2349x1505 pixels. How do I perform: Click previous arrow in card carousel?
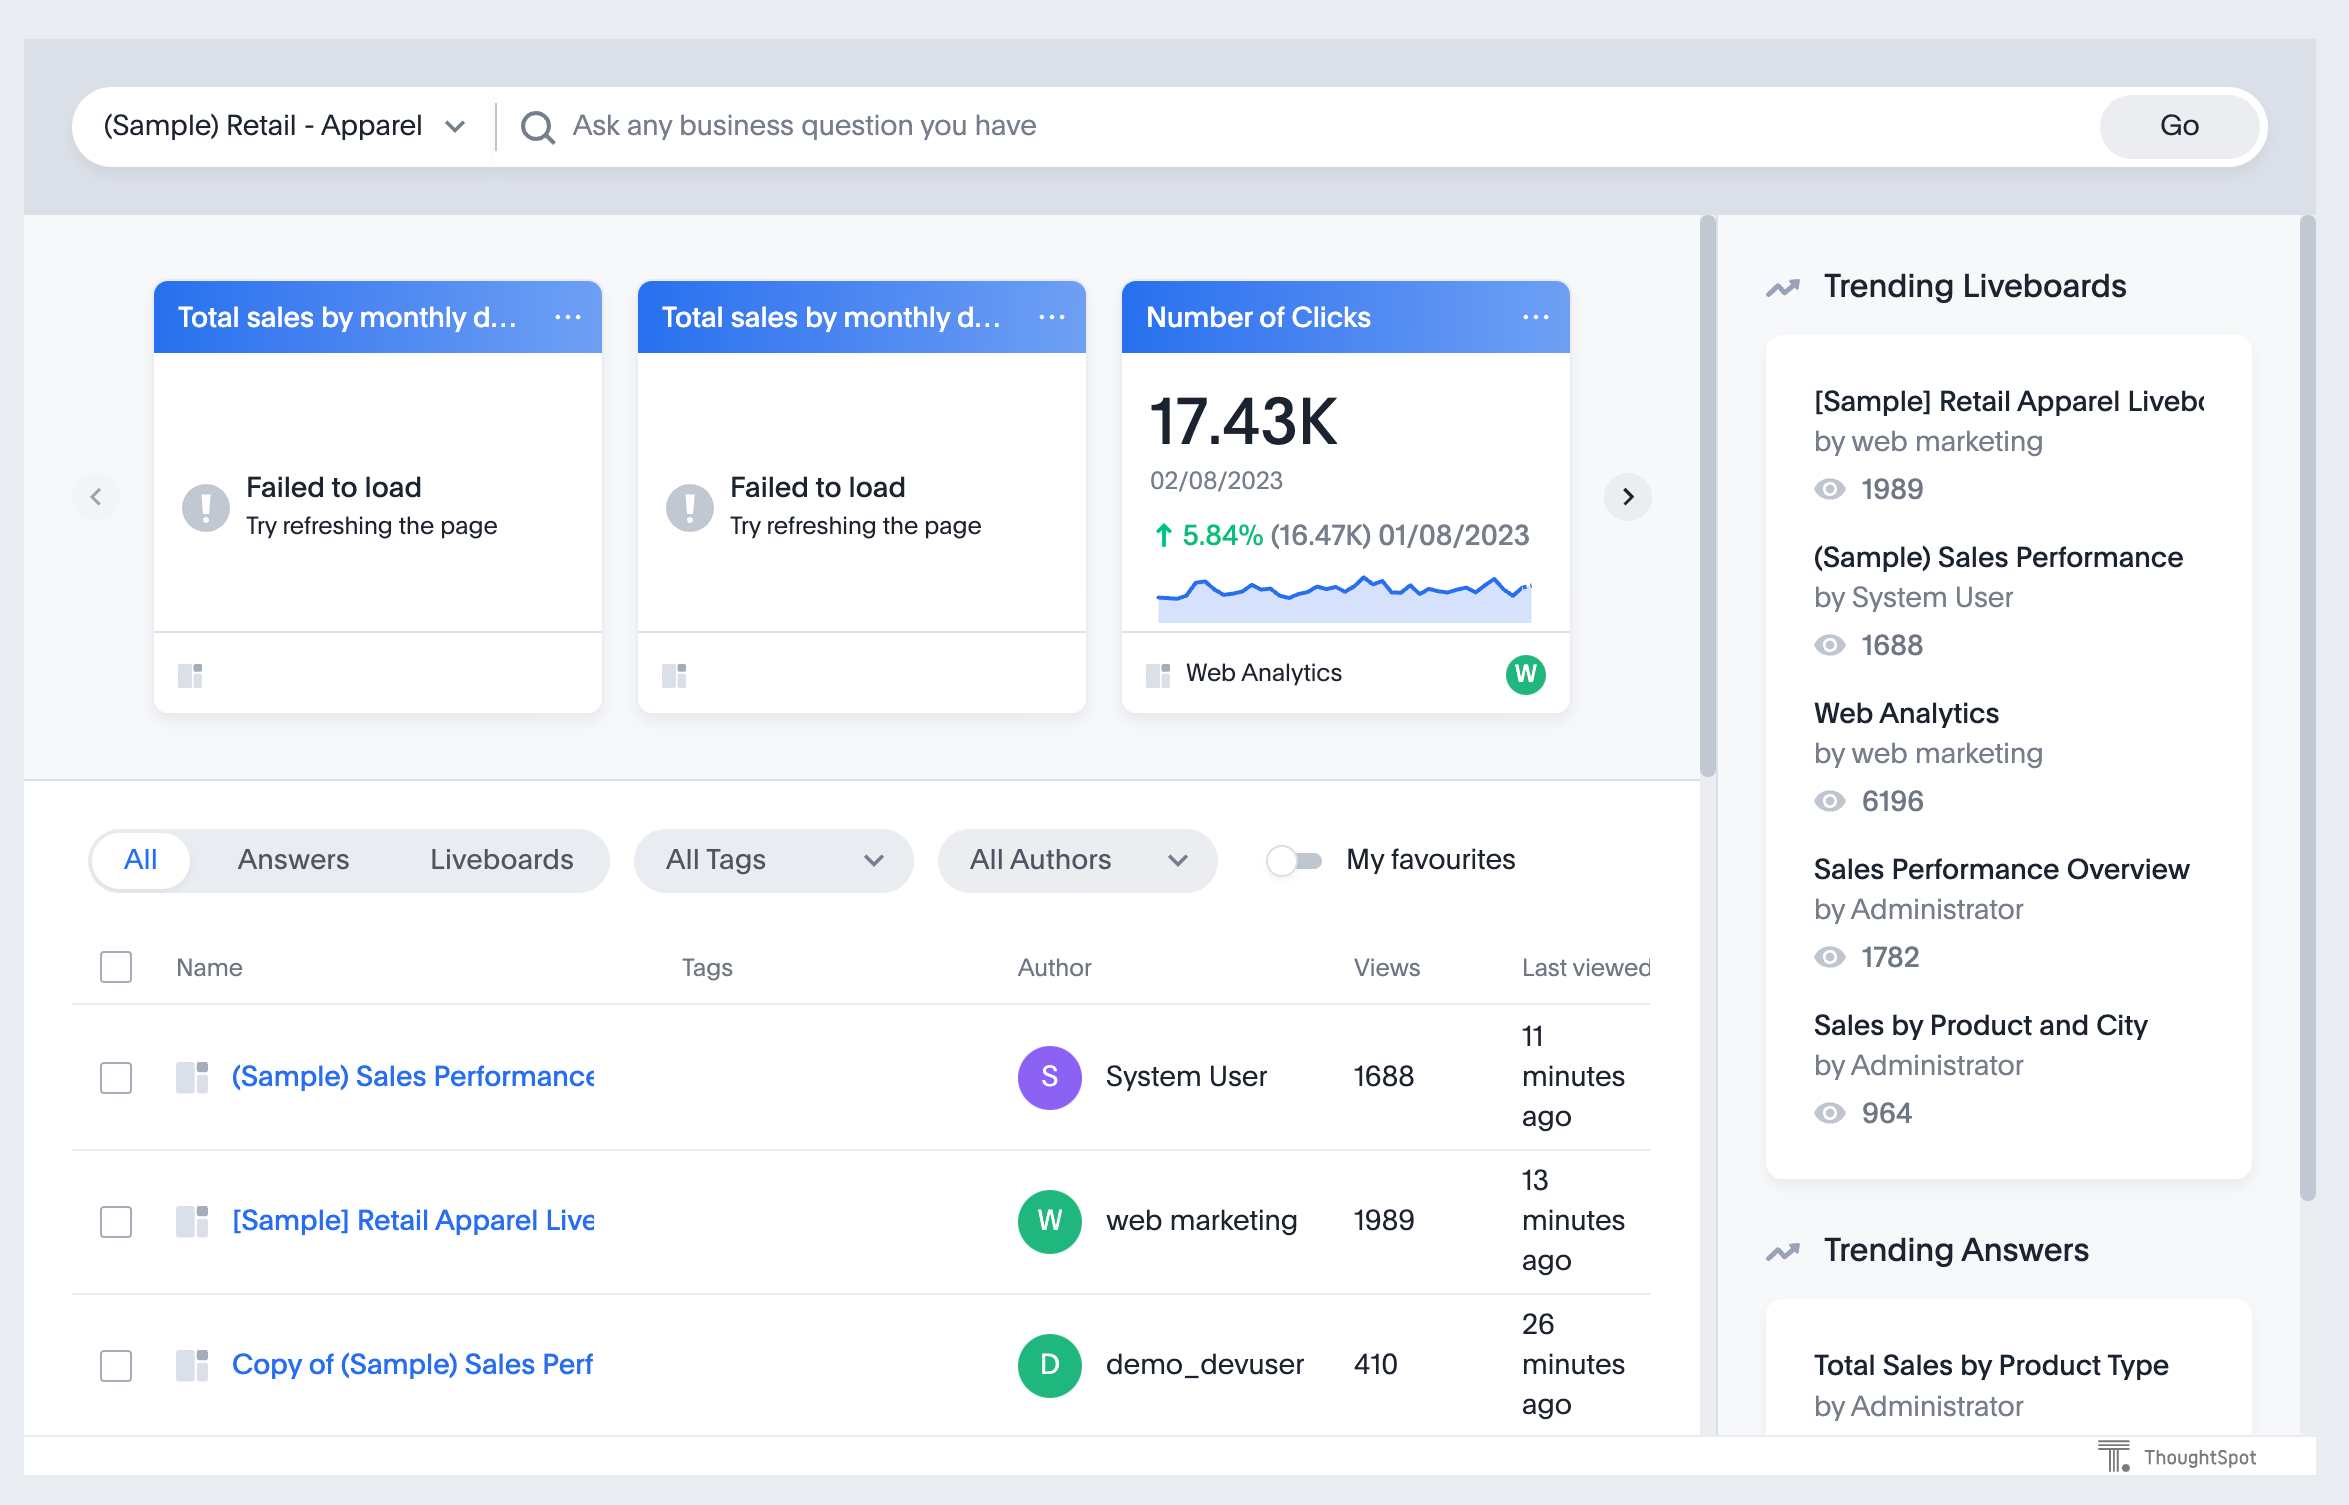pos(96,497)
